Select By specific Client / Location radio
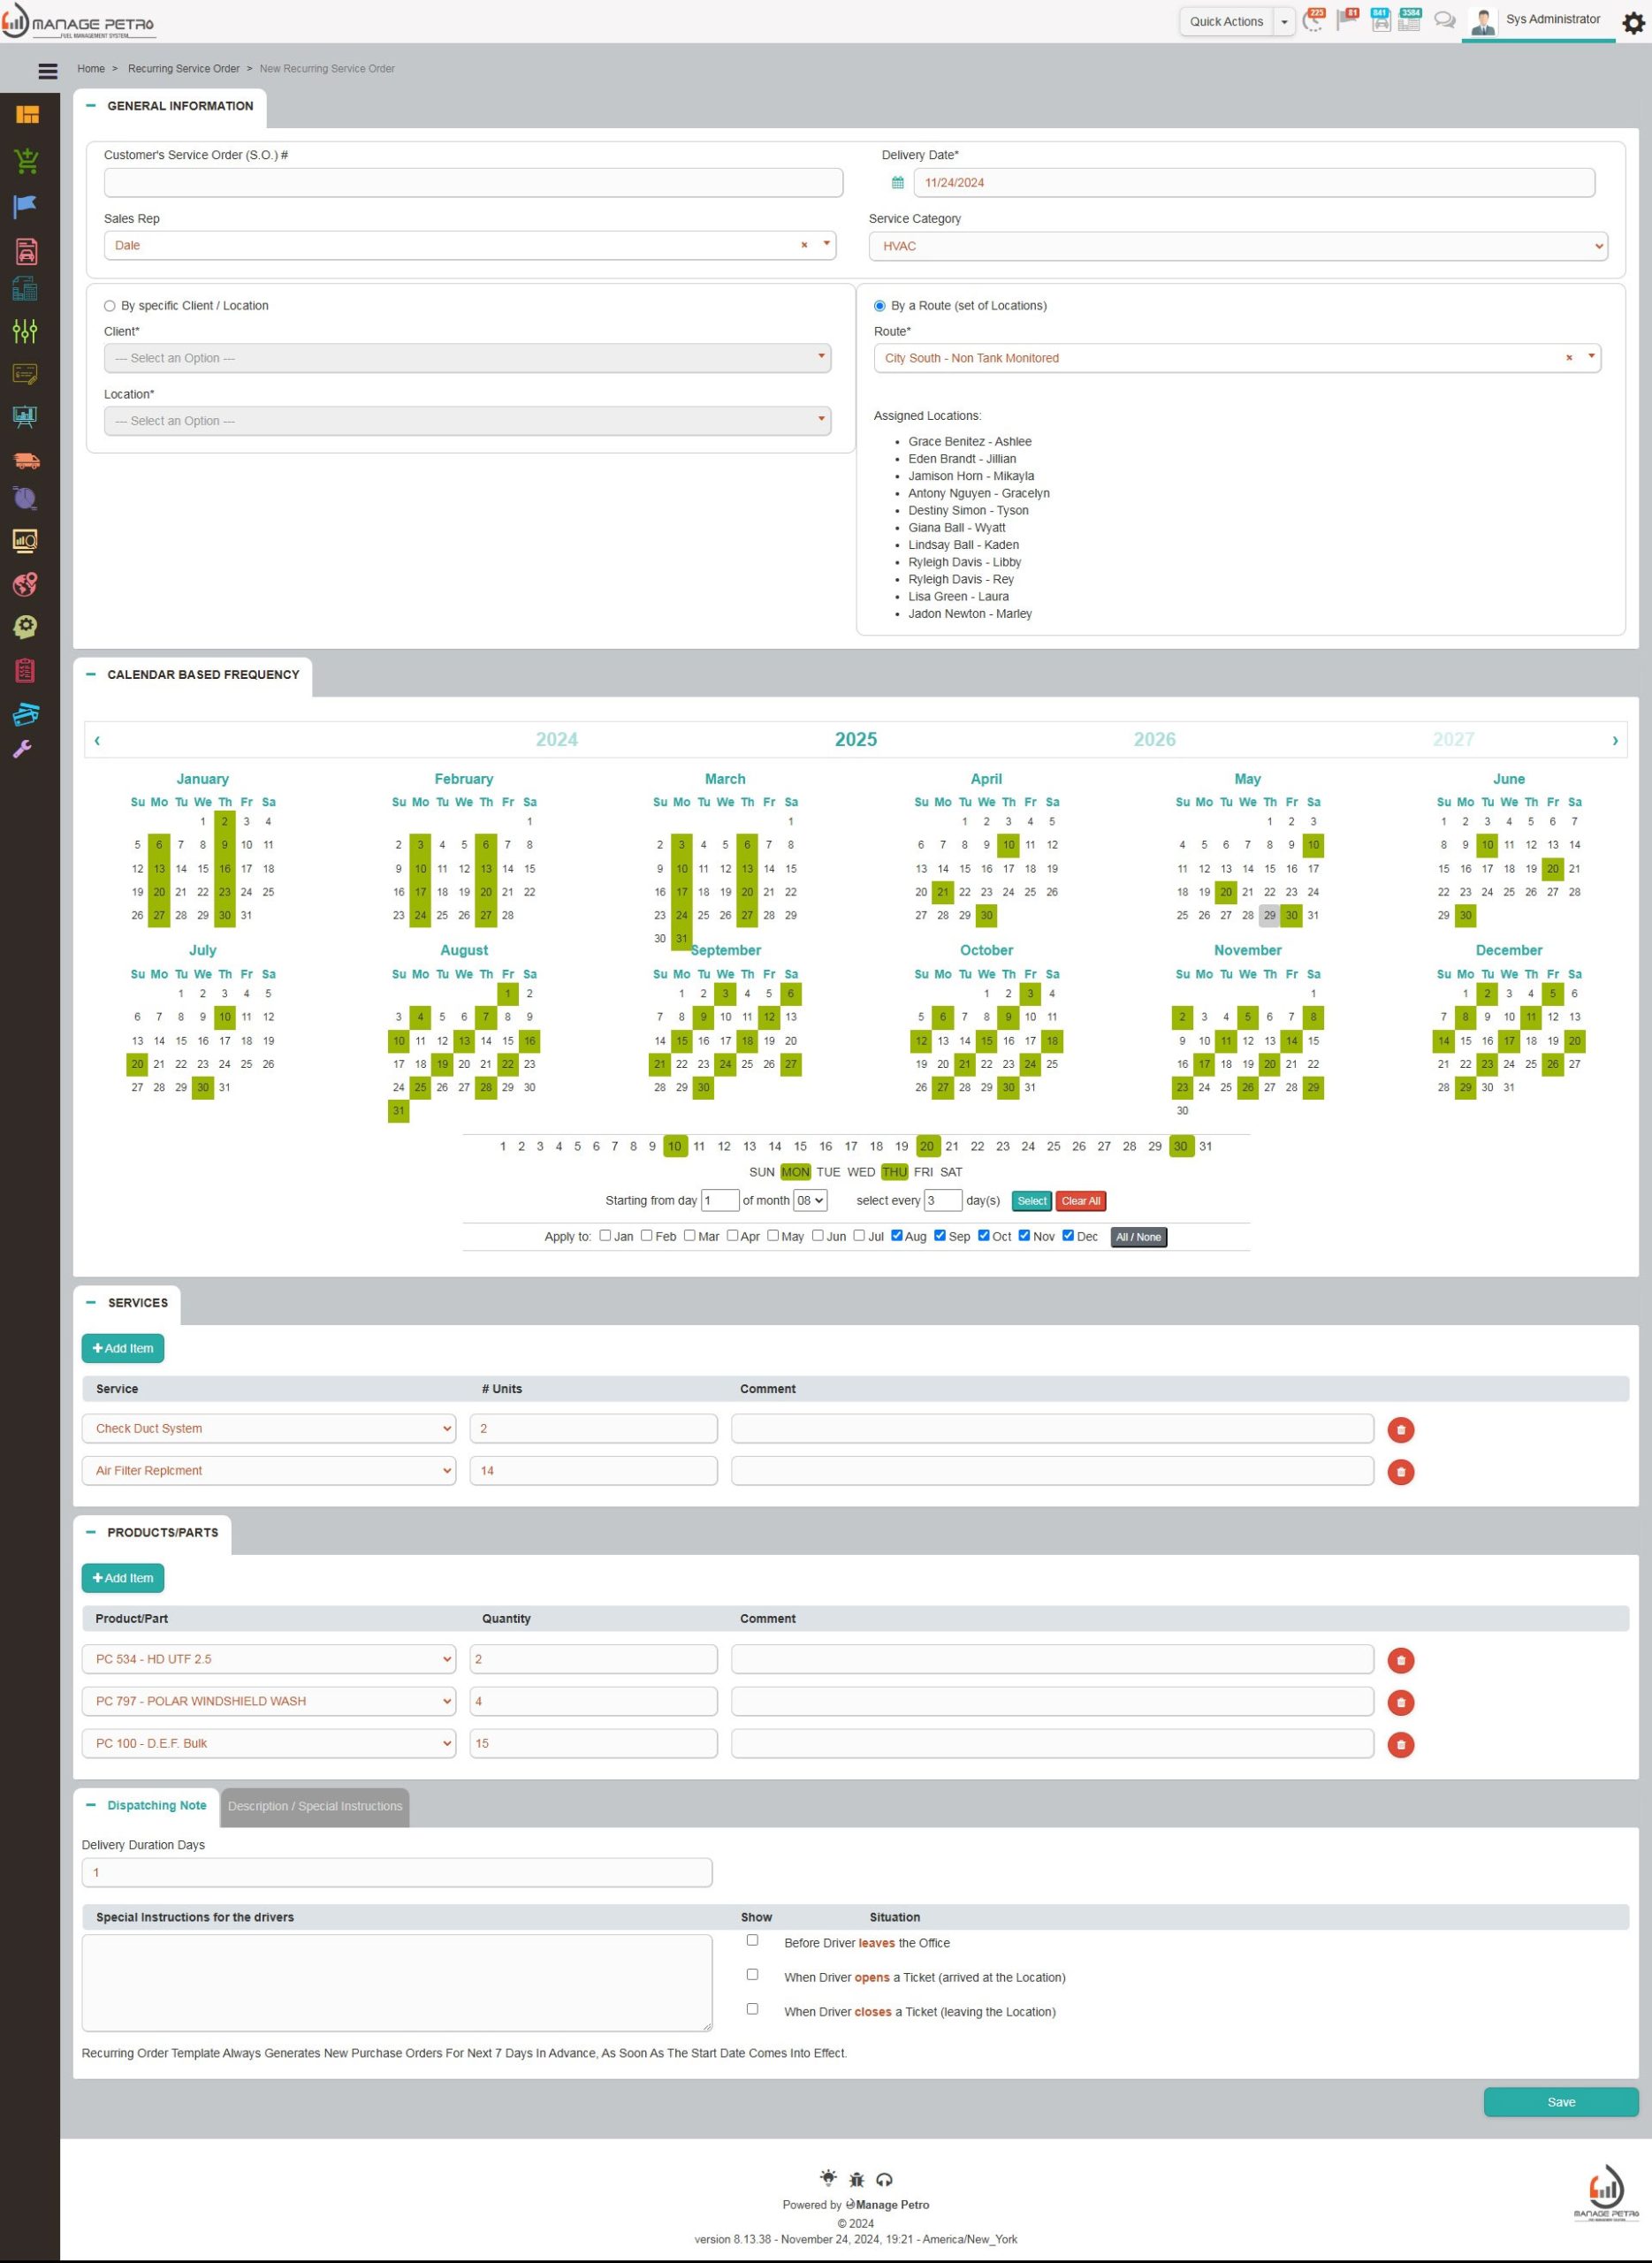Viewport: 1652px width, 2263px height. [110, 306]
